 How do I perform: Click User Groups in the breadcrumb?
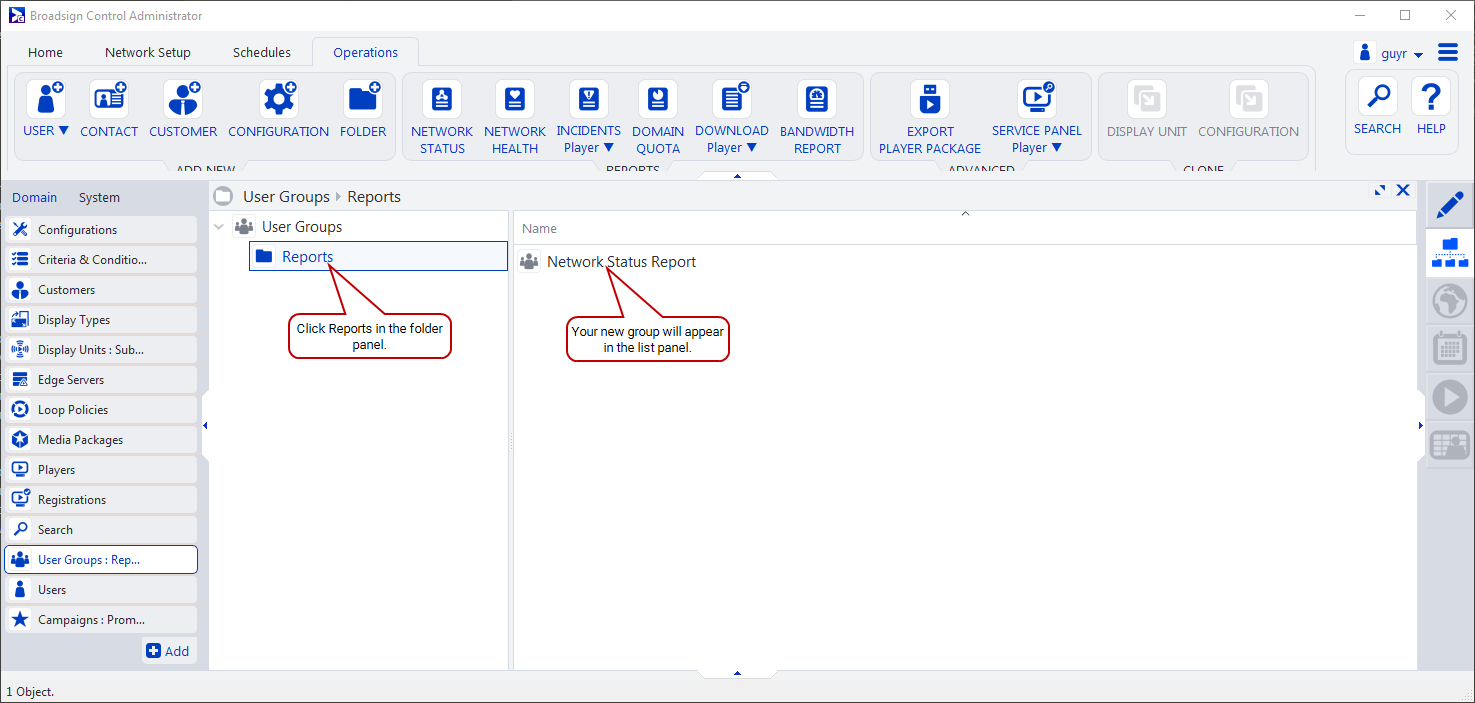286,197
